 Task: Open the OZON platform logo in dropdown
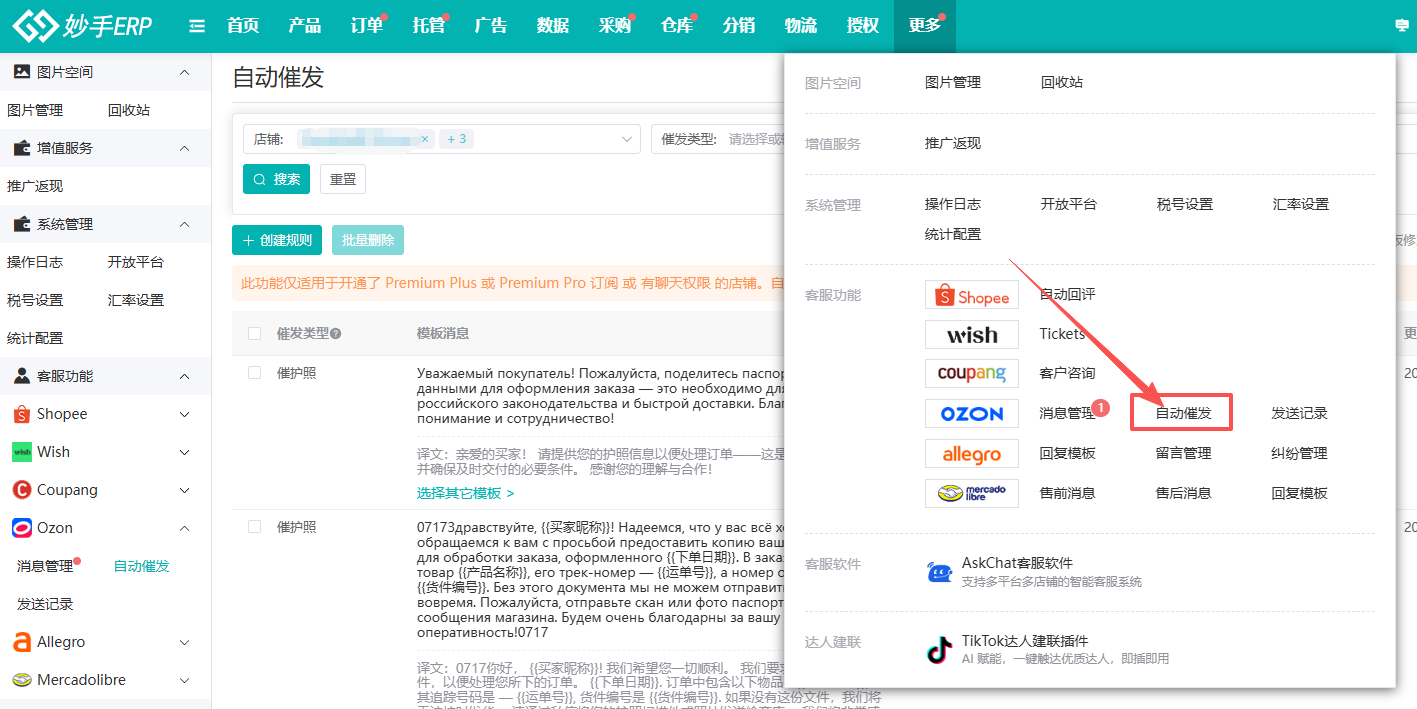[971, 413]
